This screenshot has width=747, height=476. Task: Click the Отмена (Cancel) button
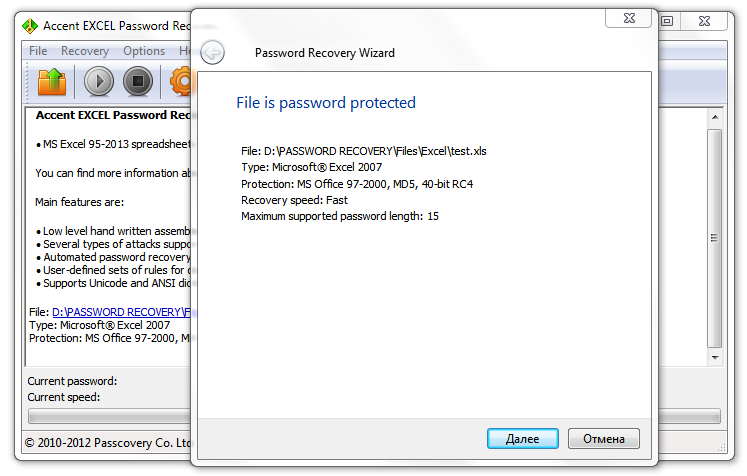pos(603,438)
